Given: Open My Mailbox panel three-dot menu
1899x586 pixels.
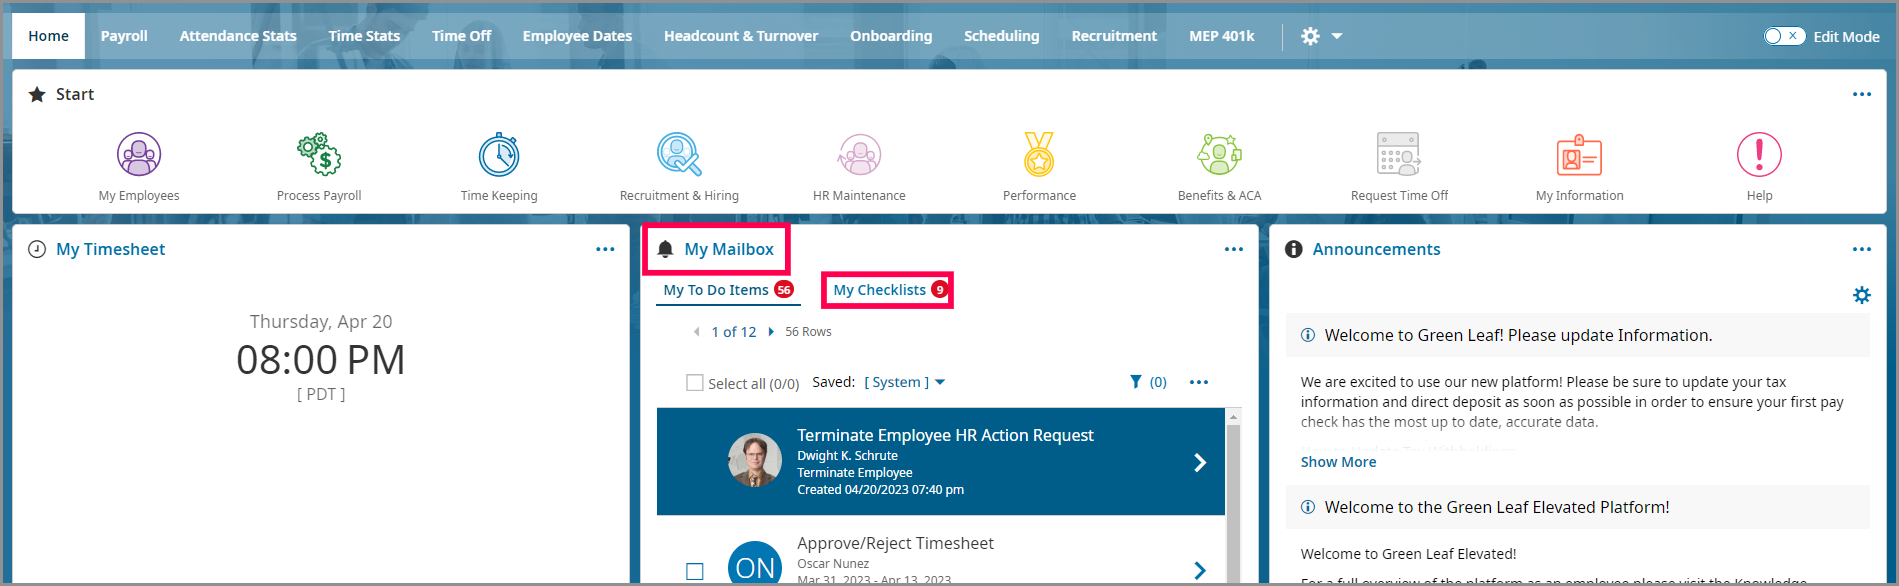Looking at the screenshot, I should (x=1233, y=249).
